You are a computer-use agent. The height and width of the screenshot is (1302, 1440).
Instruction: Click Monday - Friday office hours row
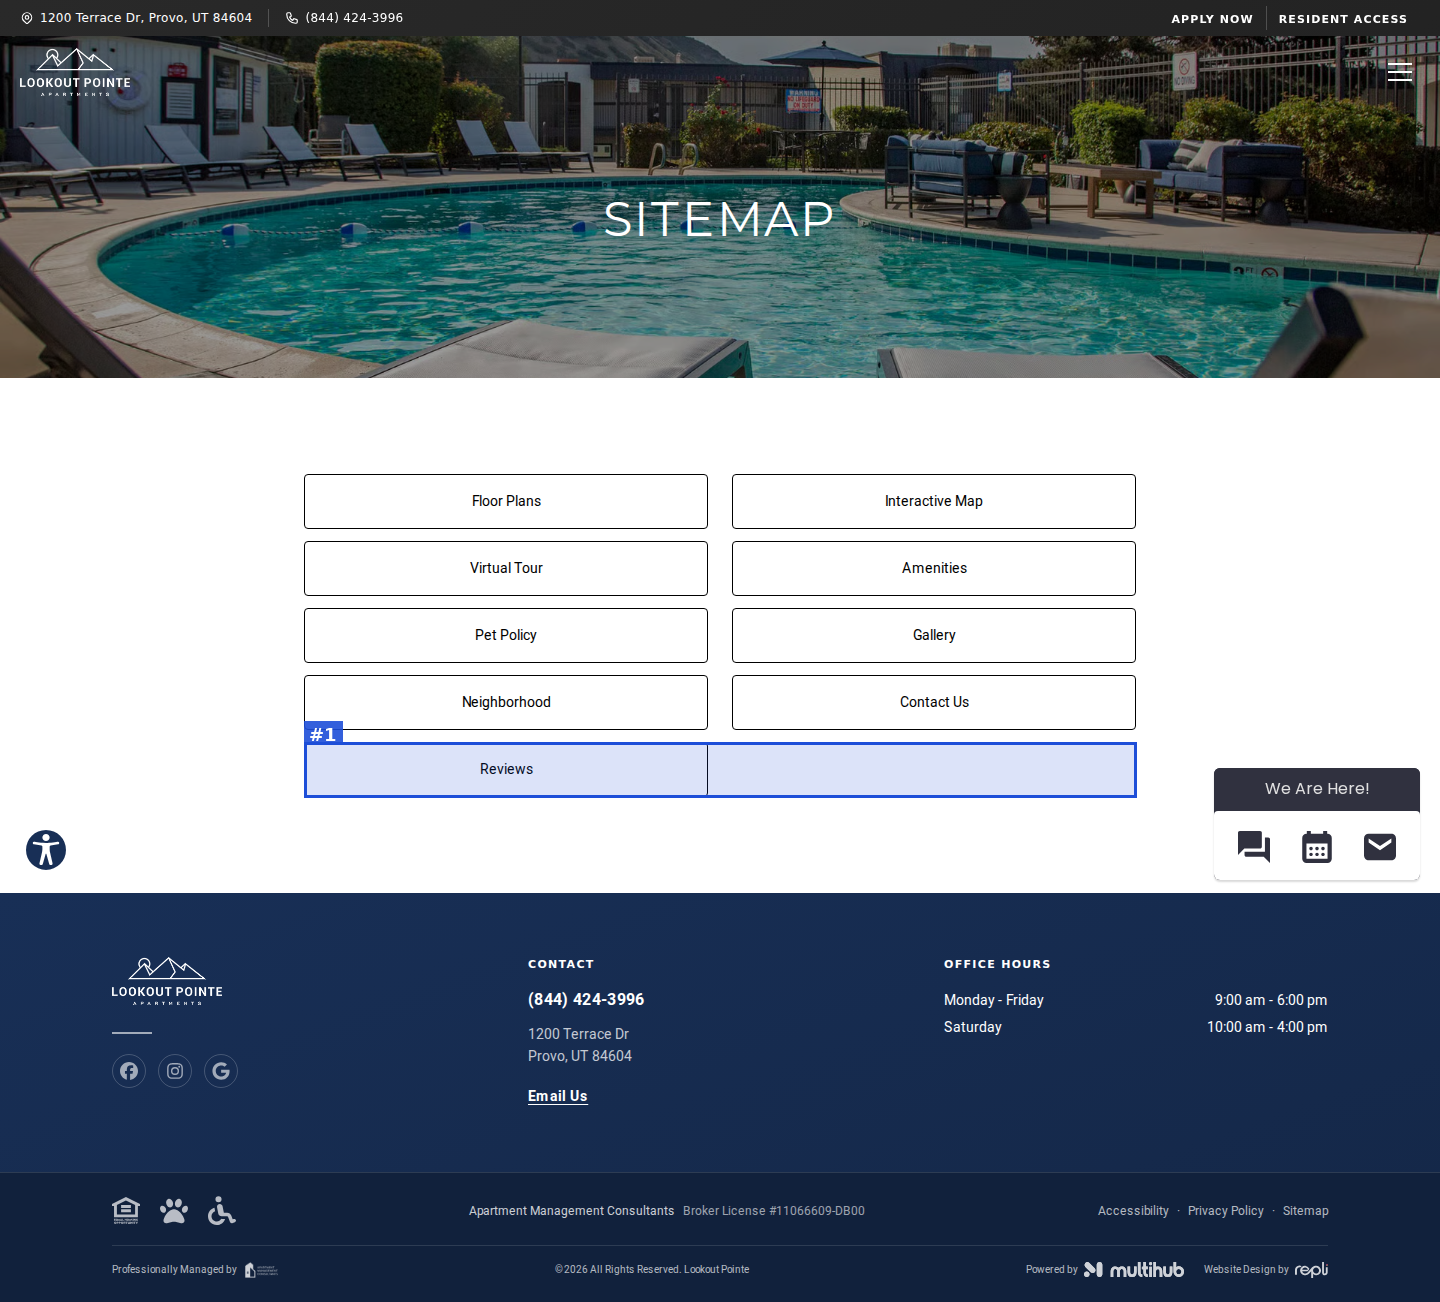point(1136,1000)
